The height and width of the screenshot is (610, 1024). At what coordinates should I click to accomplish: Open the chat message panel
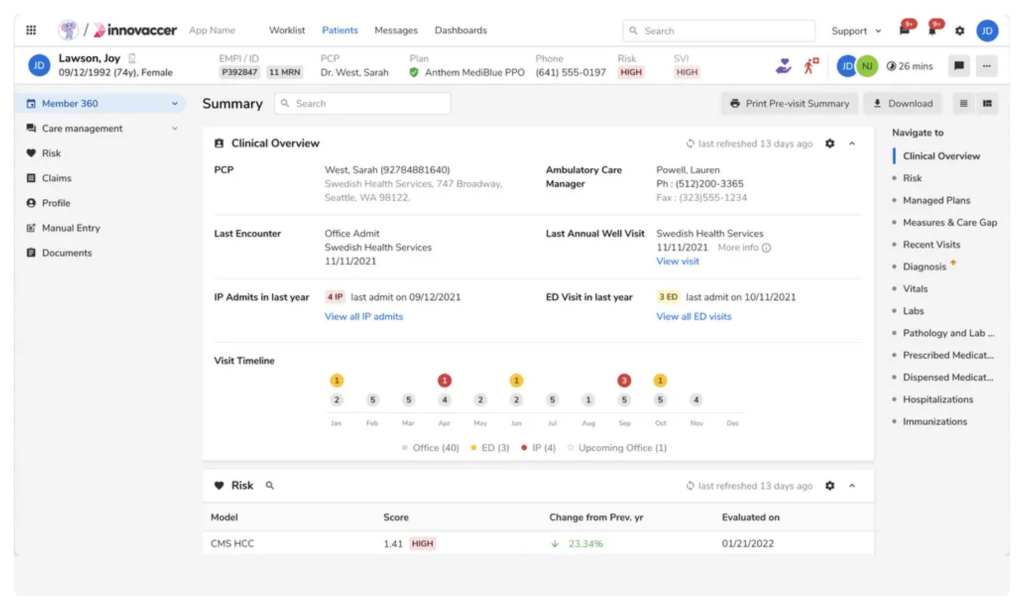961,66
